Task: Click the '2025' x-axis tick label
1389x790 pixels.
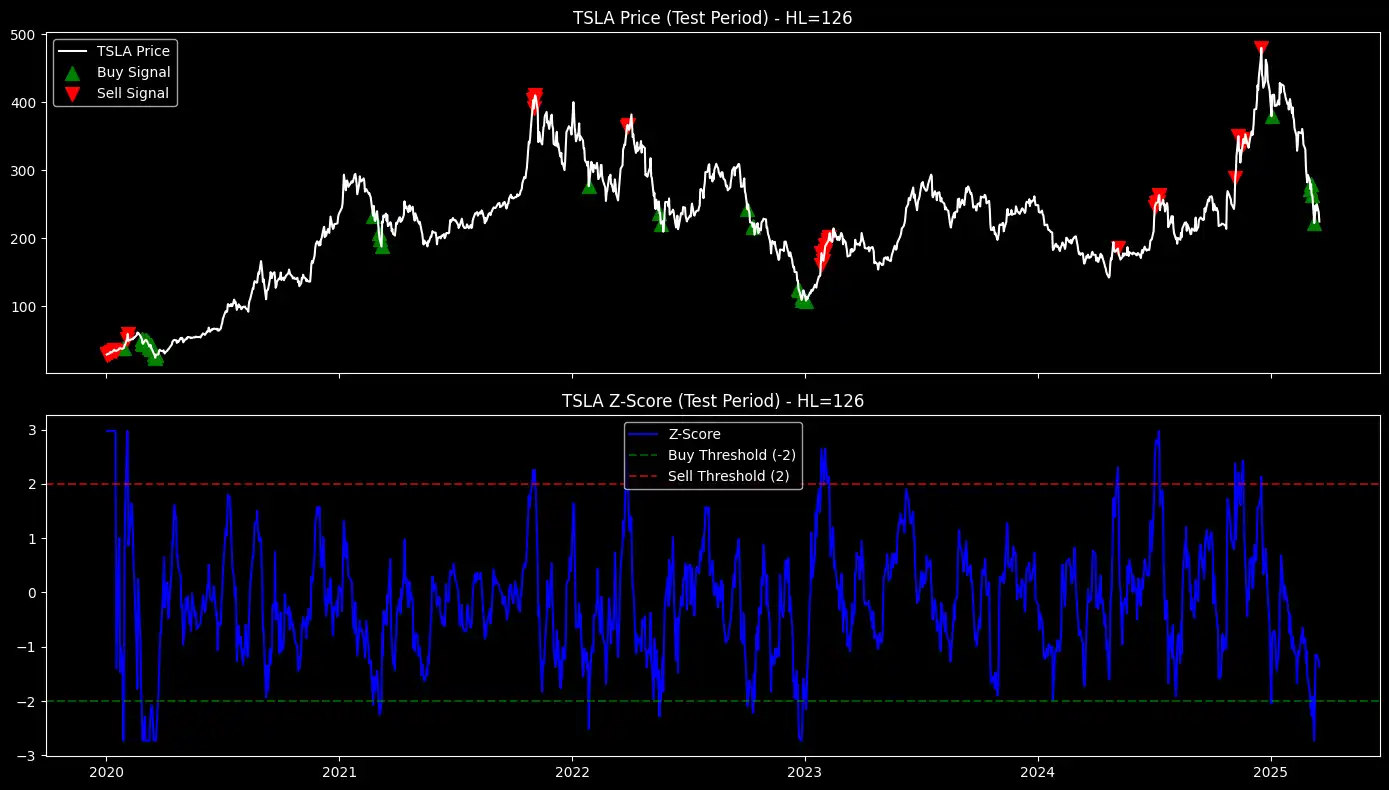Action: (x=1271, y=773)
